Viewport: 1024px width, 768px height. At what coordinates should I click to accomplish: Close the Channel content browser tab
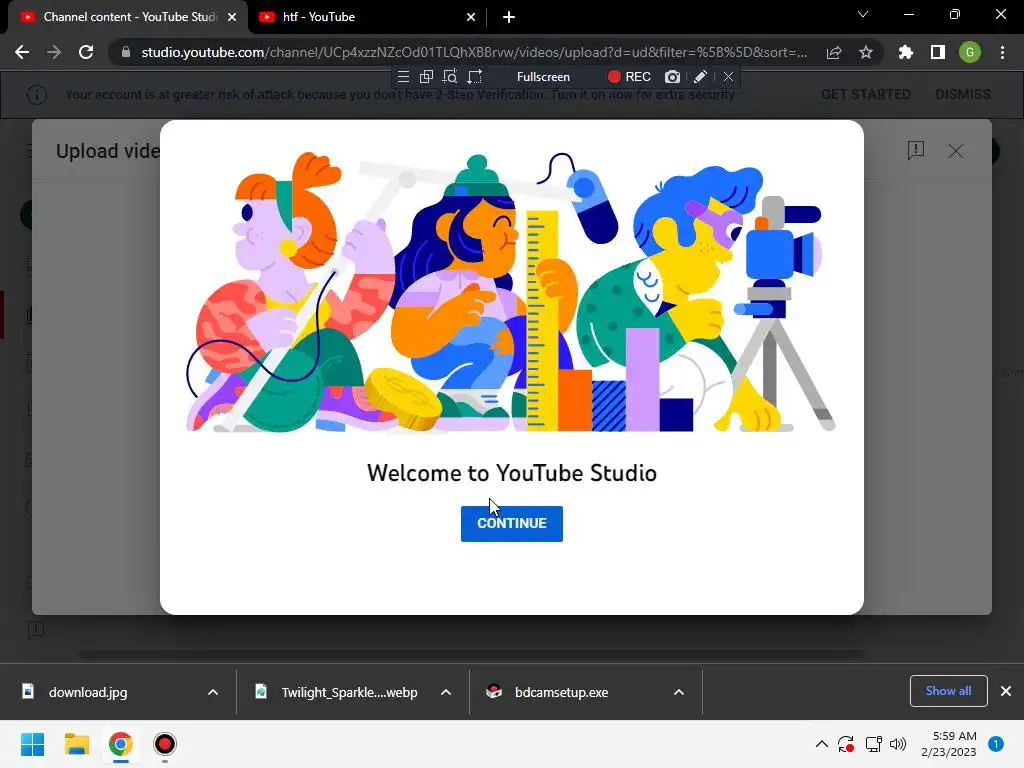(x=232, y=17)
